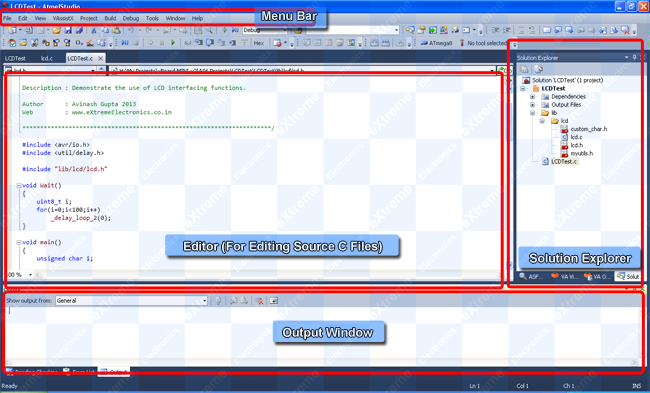Collapse the lcd folder in Solution Explorer
Image resolution: width=650 pixels, height=393 pixels.
(542, 121)
